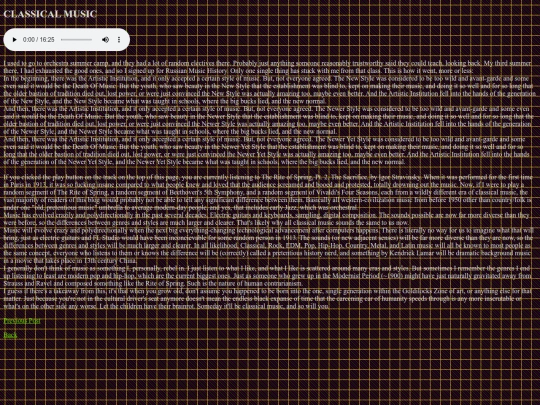Click the CLASSICAL MUSIC heading
The width and height of the screenshot is (540, 405).
pos(50,14)
